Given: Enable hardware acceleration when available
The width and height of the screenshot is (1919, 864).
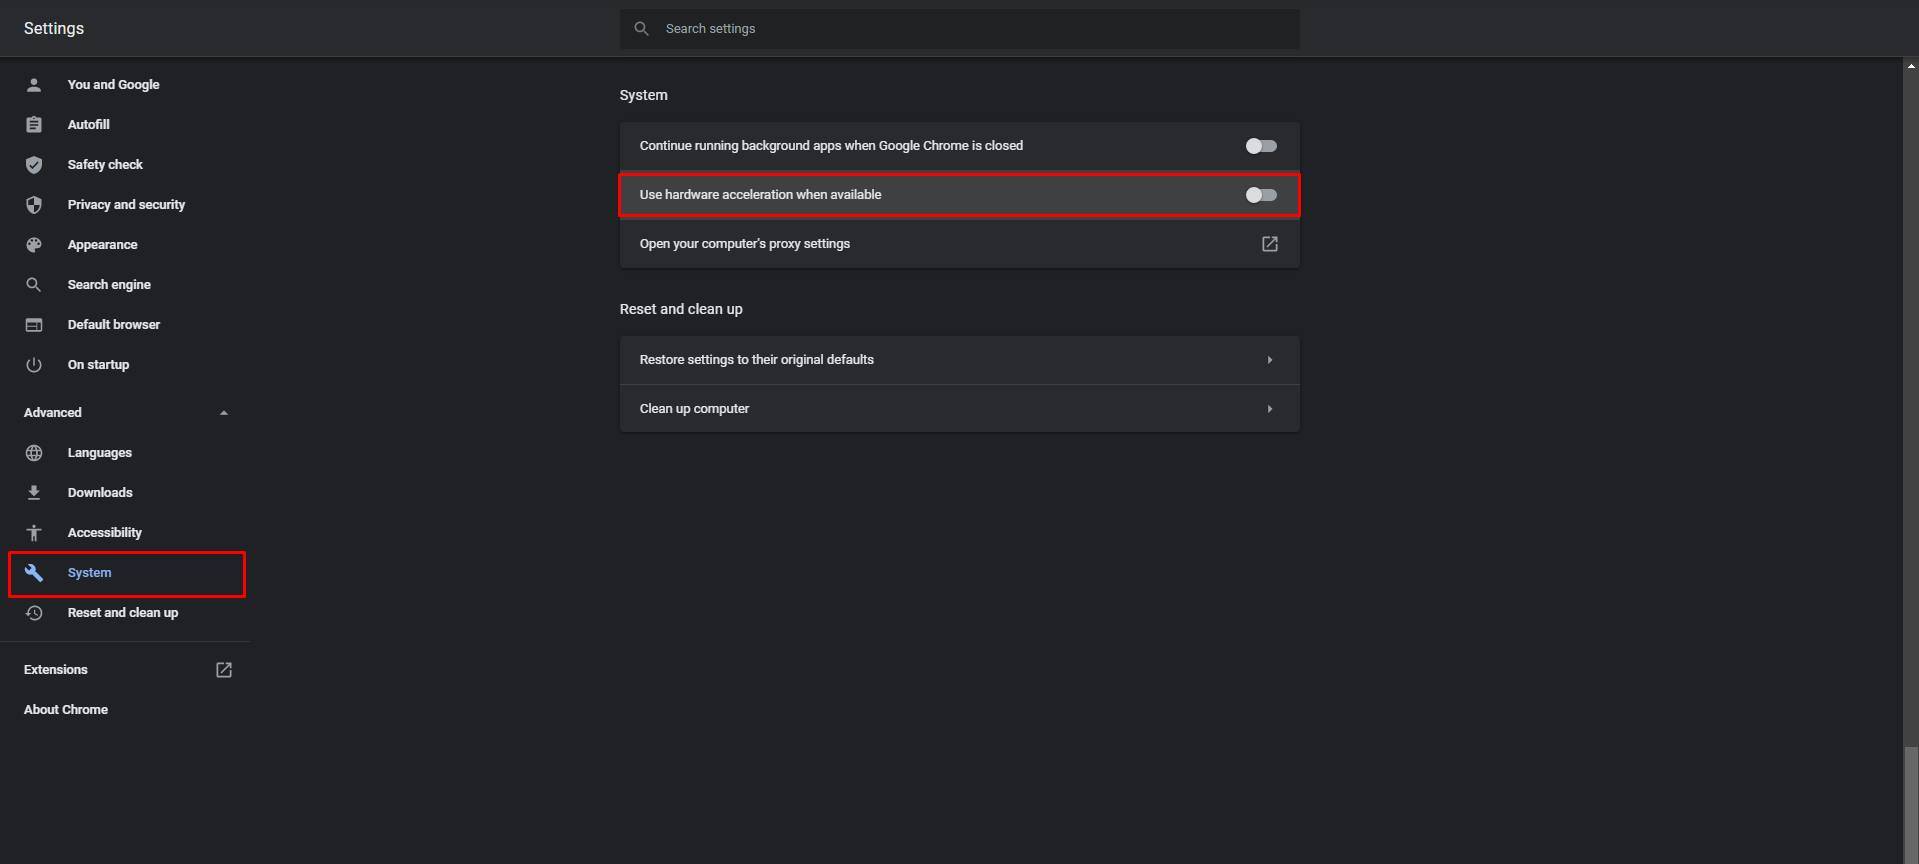Looking at the screenshot, I should click(x=1261, y=195).
